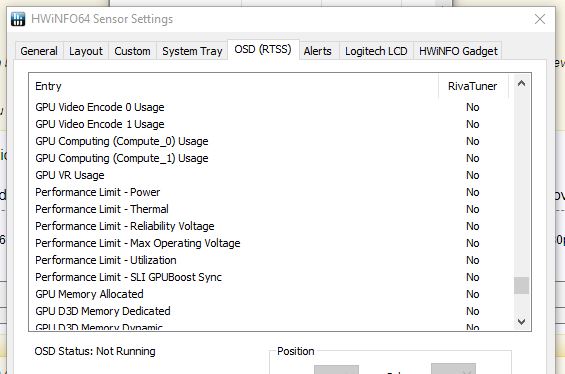Close the Sensor Settings window
Image resolution: width=565 pixels, height=374 pixels.
(x=540, y=19)
